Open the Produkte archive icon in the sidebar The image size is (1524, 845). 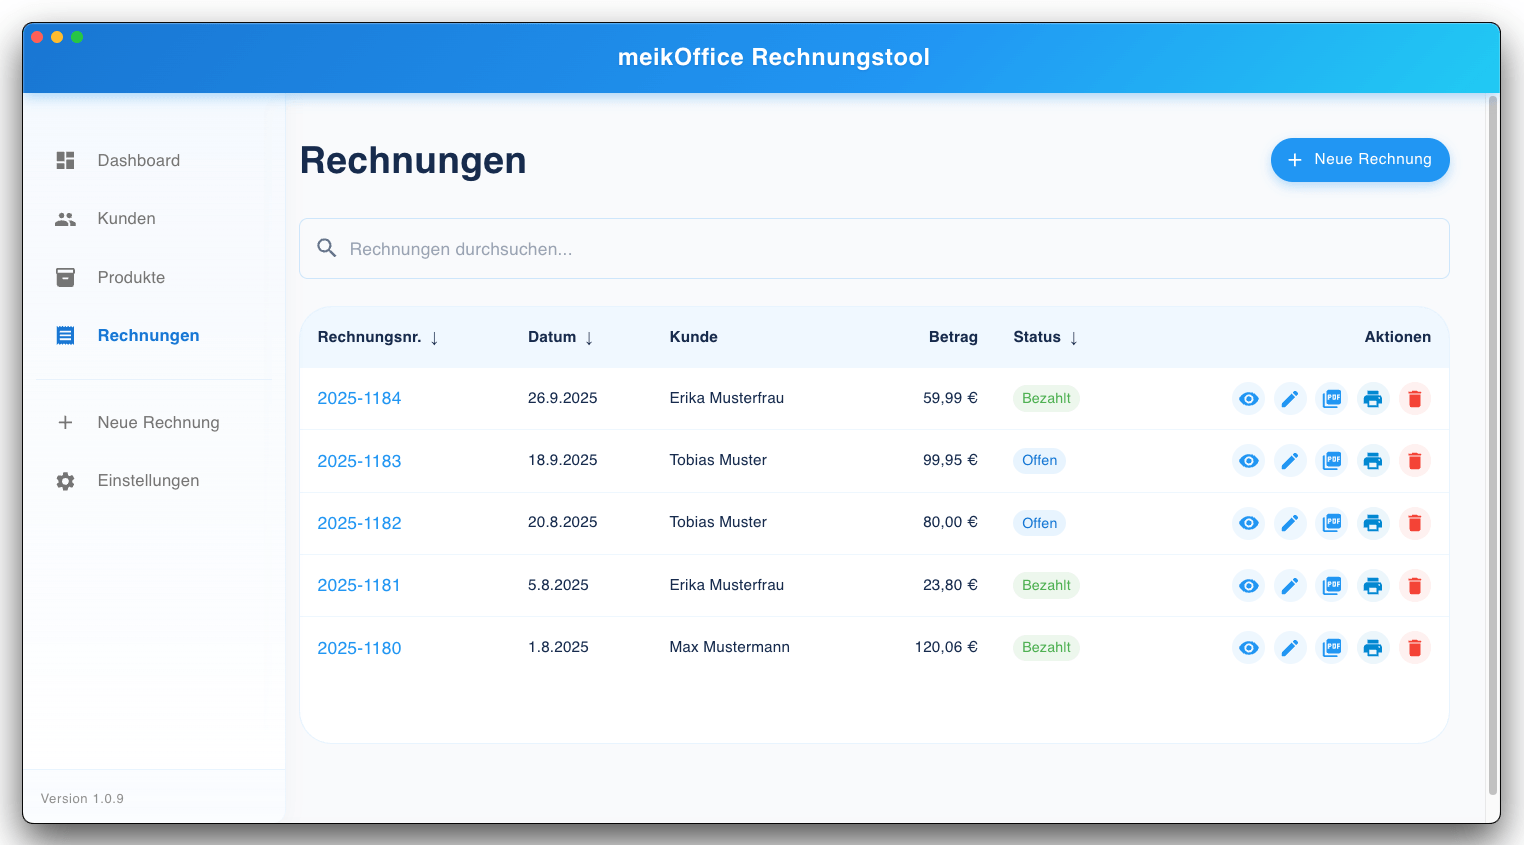65,277
